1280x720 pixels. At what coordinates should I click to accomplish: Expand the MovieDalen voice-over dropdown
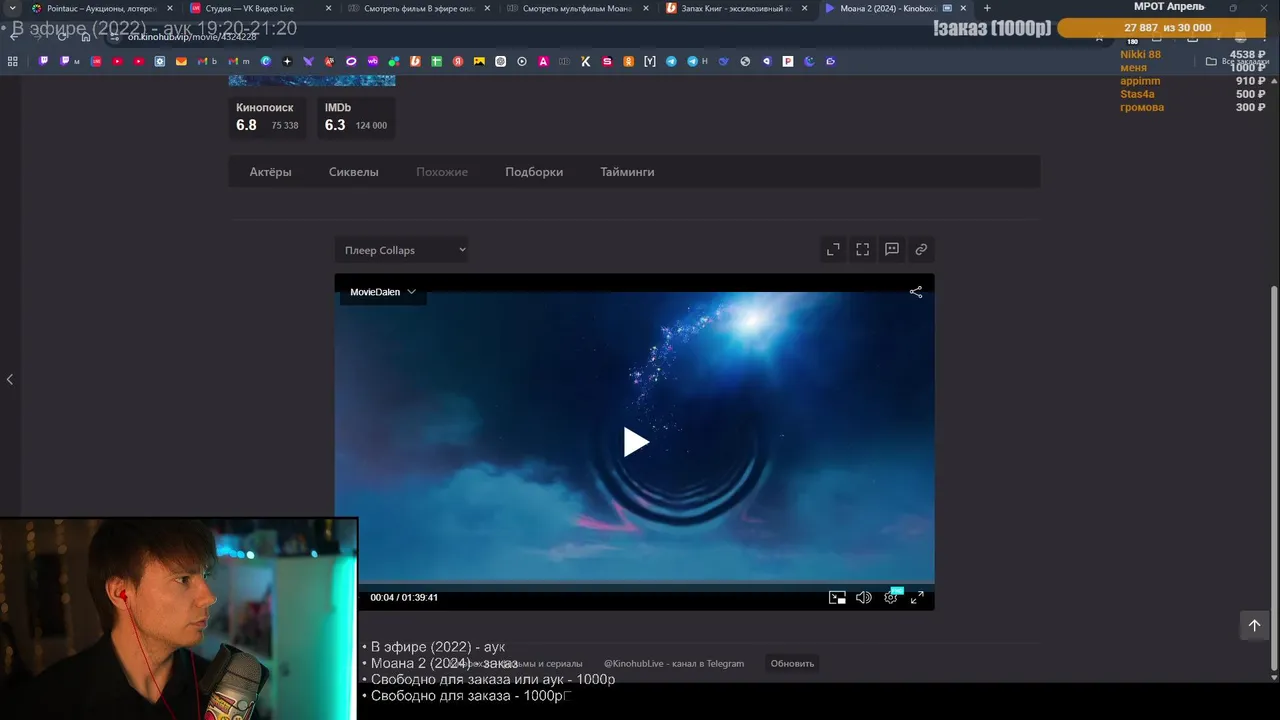(383, 292)
